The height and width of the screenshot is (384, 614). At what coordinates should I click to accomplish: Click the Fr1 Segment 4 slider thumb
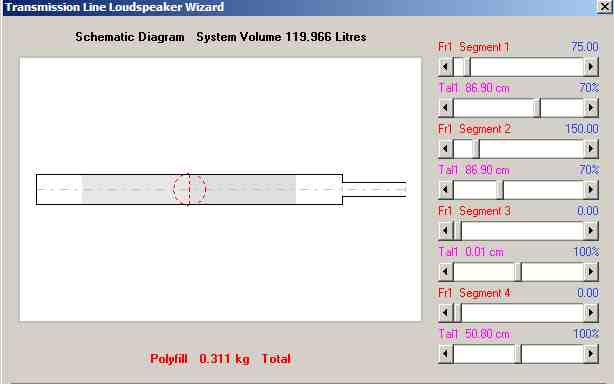[457, 313]
